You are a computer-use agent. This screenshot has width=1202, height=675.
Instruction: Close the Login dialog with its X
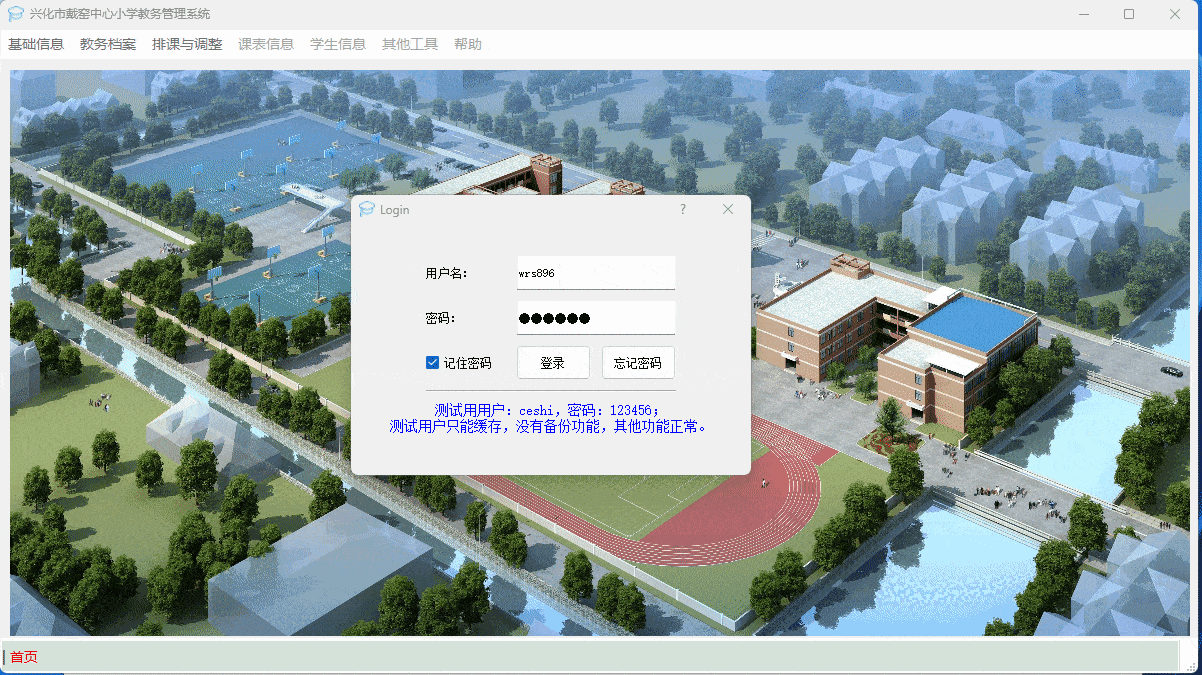(728, 209)
